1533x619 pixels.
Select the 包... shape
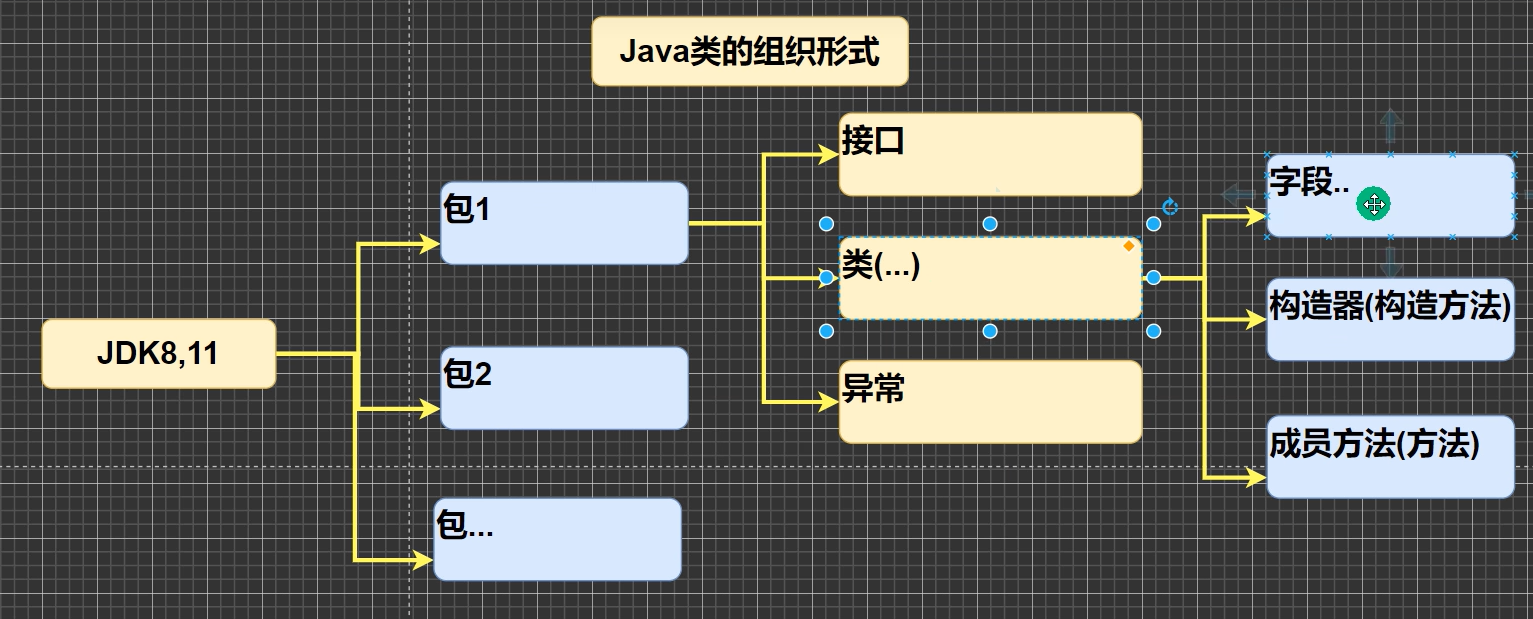tap(556, 539)
